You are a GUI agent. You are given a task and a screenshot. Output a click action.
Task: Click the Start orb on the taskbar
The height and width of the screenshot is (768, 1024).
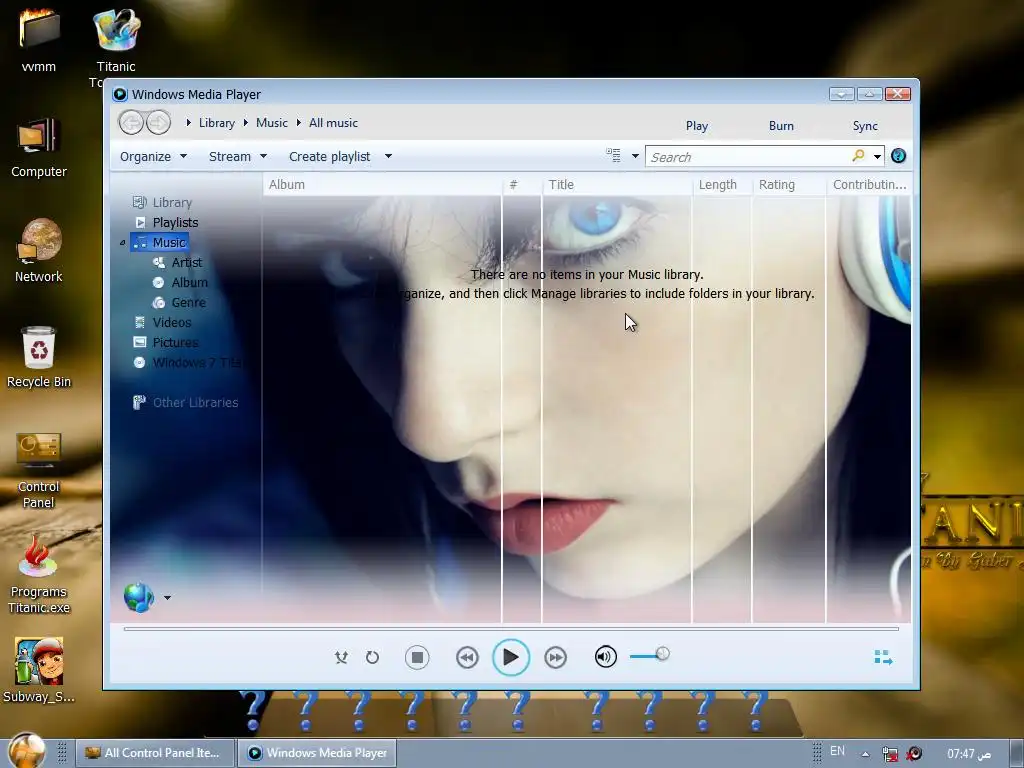26,751
